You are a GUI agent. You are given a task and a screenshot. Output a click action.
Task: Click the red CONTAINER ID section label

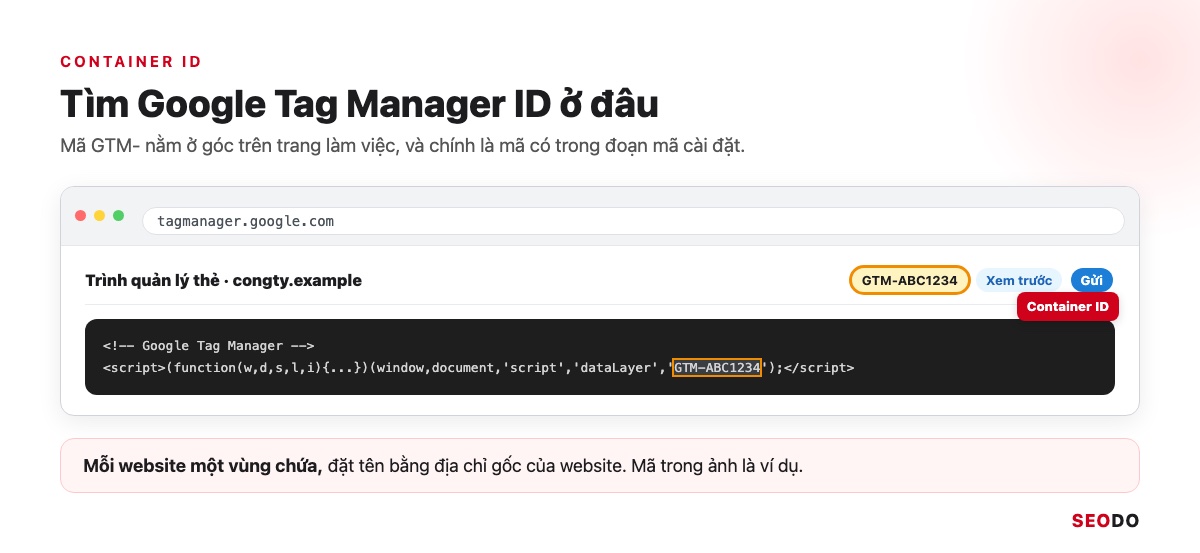pyautogui.click(x=131, y=62)
